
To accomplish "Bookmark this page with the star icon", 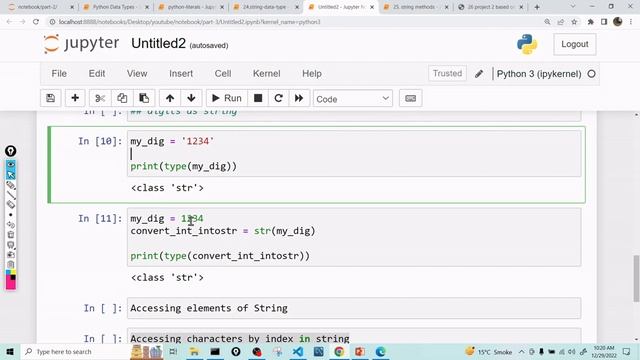I will pos(574,22).
